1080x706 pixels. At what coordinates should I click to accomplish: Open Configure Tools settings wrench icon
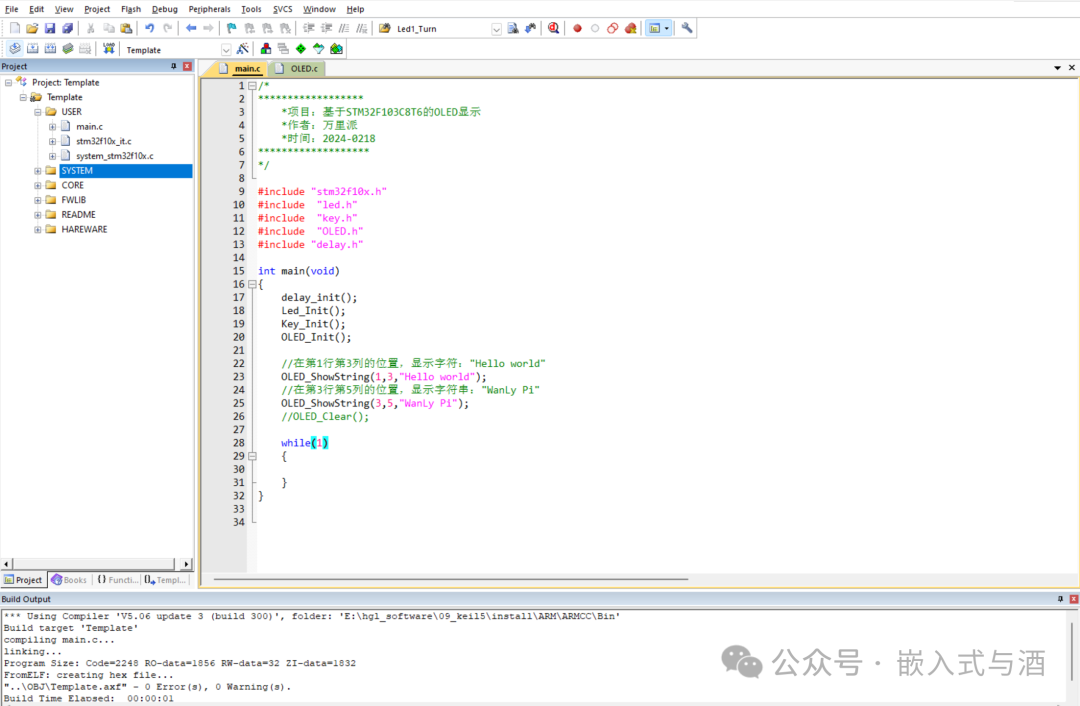pyautogui.click(x=686, y=28)
